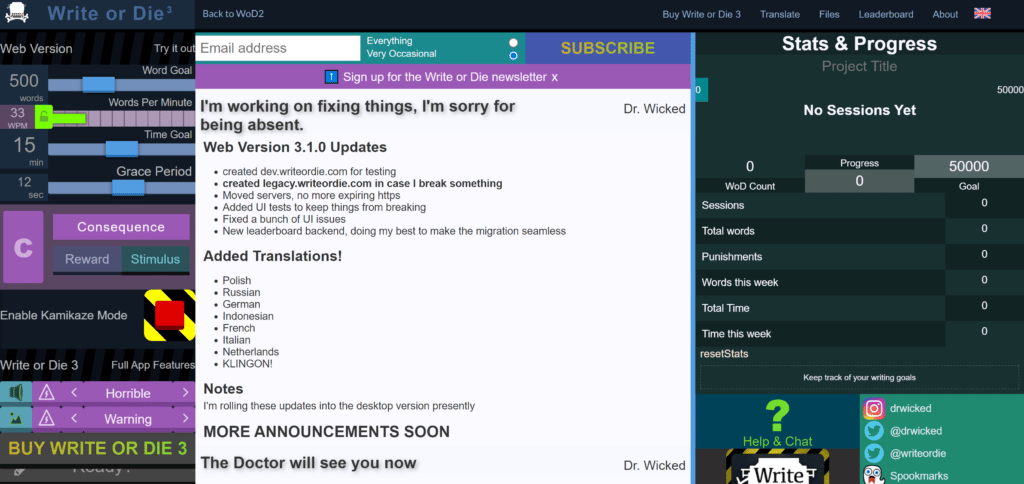Toggle the sound speaker icon
Screen dimensions: 1024x484
[16, 393]
